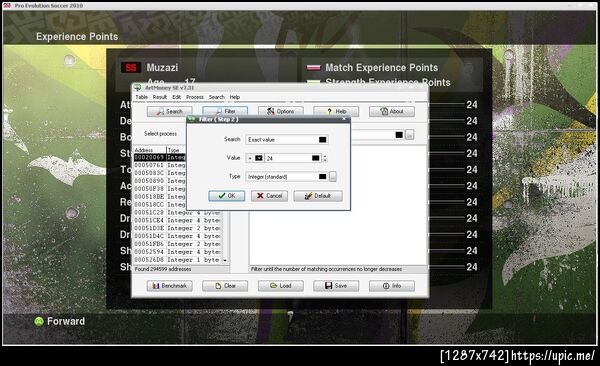The height and width of the screenshot is (366, 600).
Task: Run the Benchmark button at bottom
Action: coord(170,286)
